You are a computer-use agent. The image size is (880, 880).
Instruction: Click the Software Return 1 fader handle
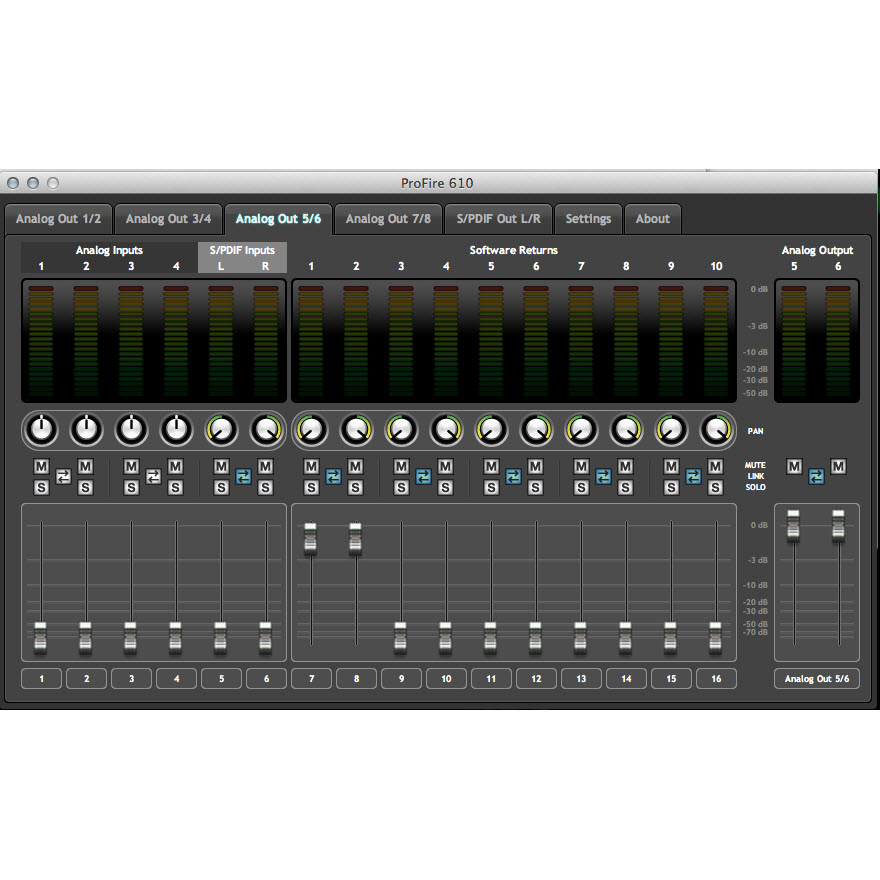[x=310, y=539]
